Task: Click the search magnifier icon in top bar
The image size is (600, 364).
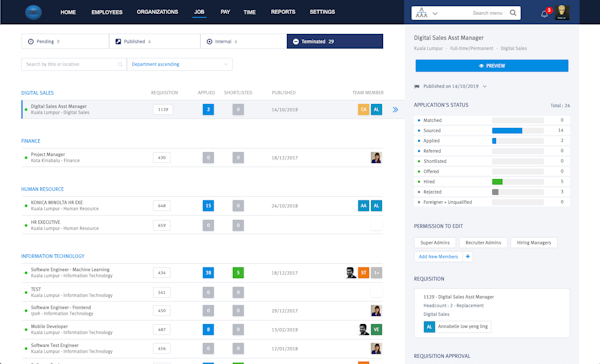Action: 513,13
